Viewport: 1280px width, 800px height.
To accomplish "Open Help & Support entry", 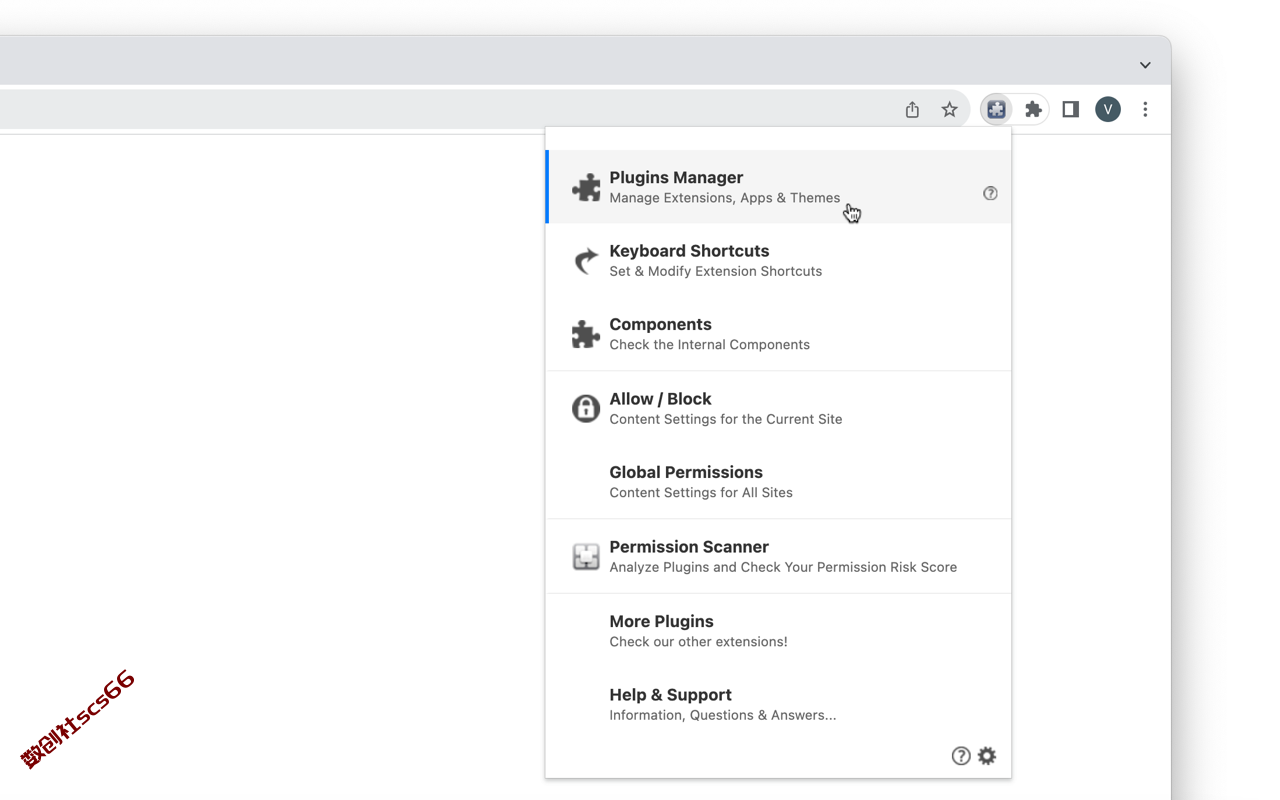I will 778,704.
